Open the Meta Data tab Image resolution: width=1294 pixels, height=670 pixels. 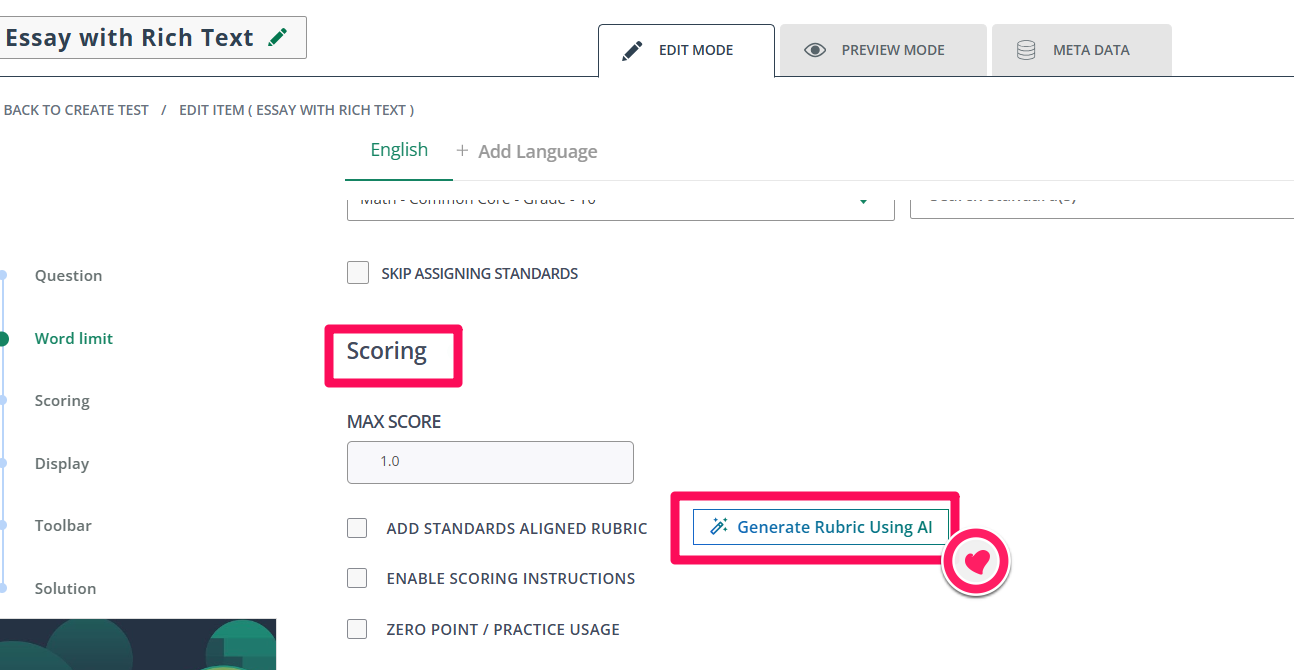[x=1081, y=50]
